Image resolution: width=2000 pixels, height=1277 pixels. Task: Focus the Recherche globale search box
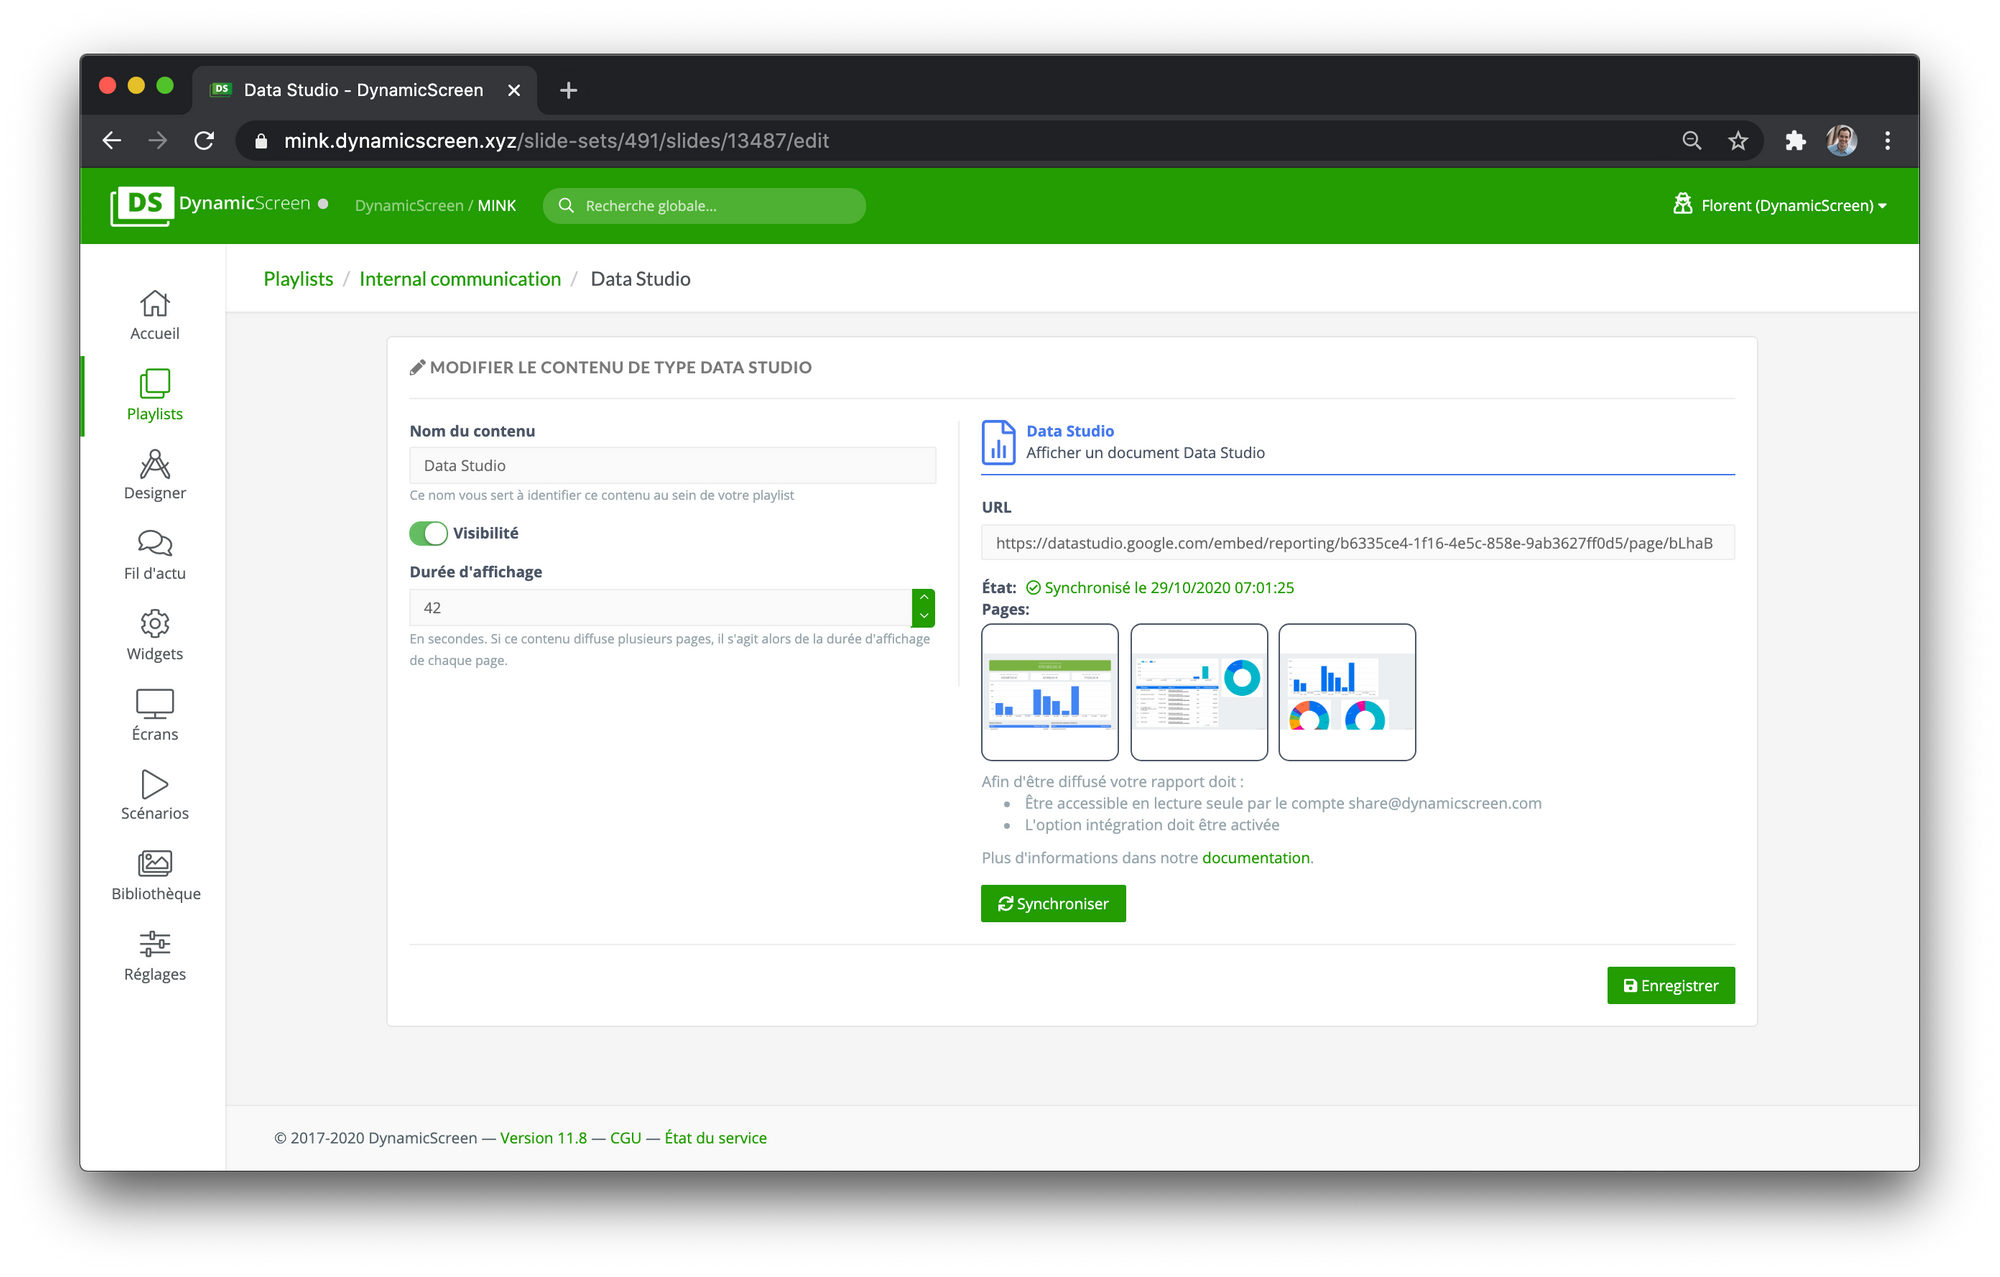pos(705,206)
